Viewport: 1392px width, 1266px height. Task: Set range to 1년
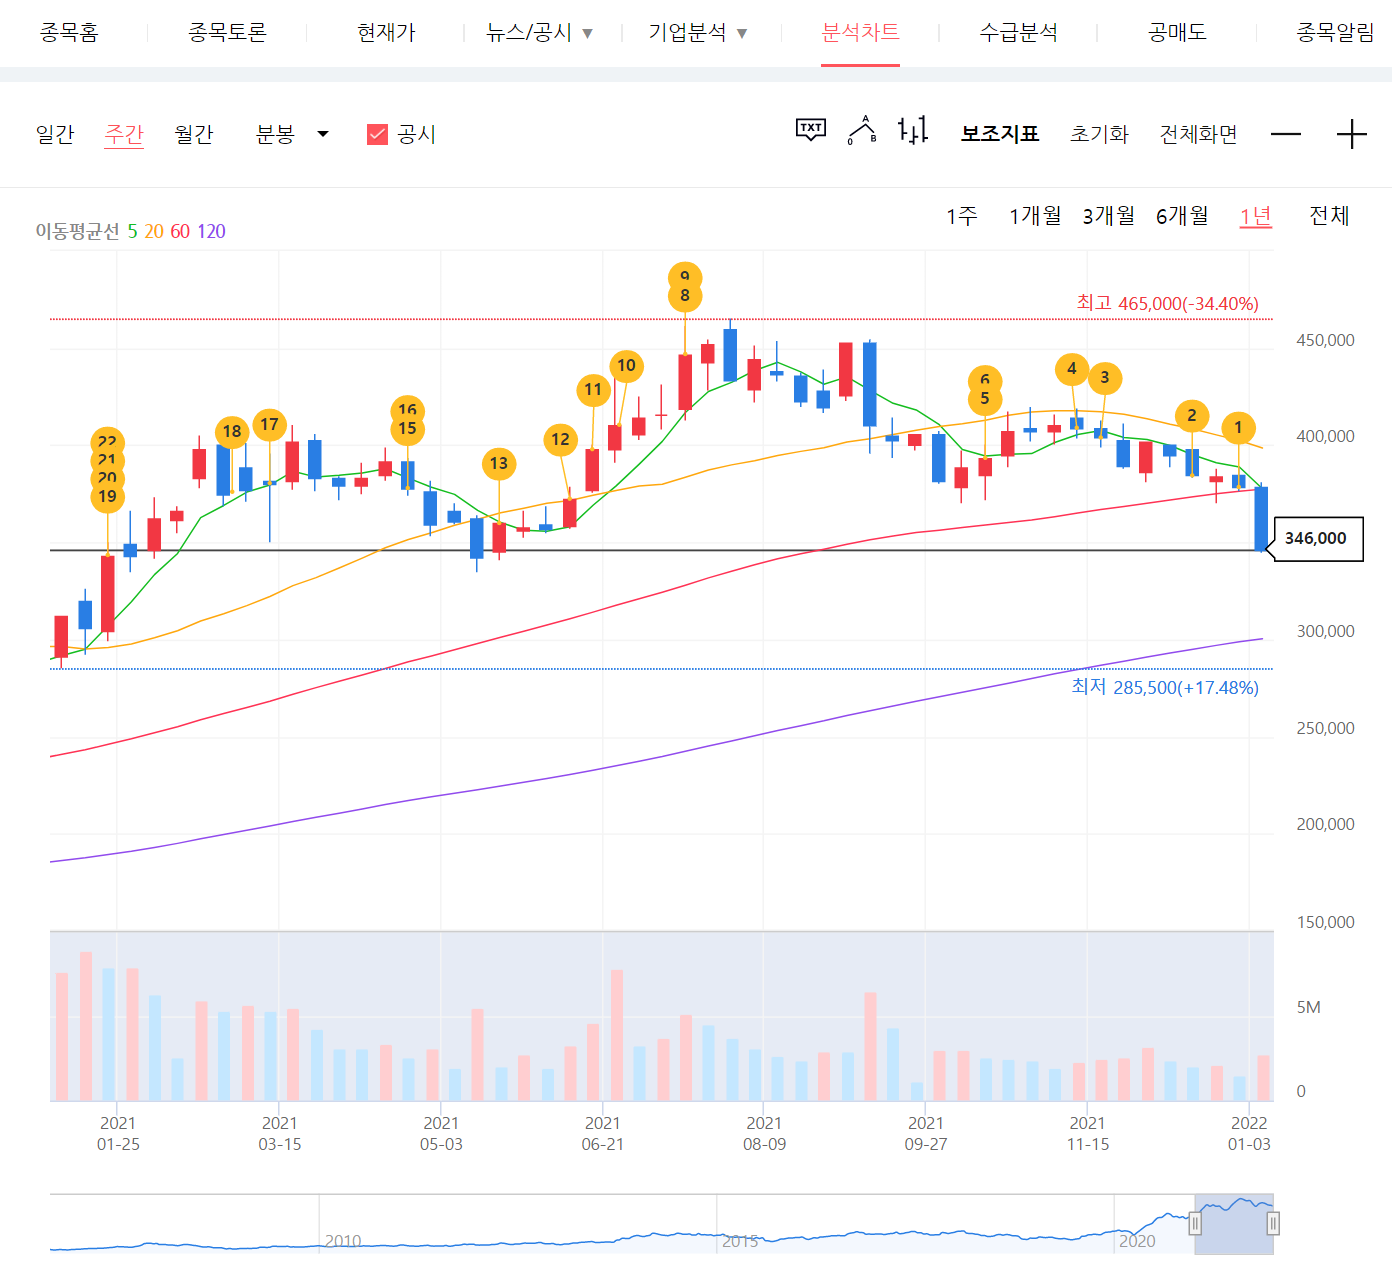1256,216
